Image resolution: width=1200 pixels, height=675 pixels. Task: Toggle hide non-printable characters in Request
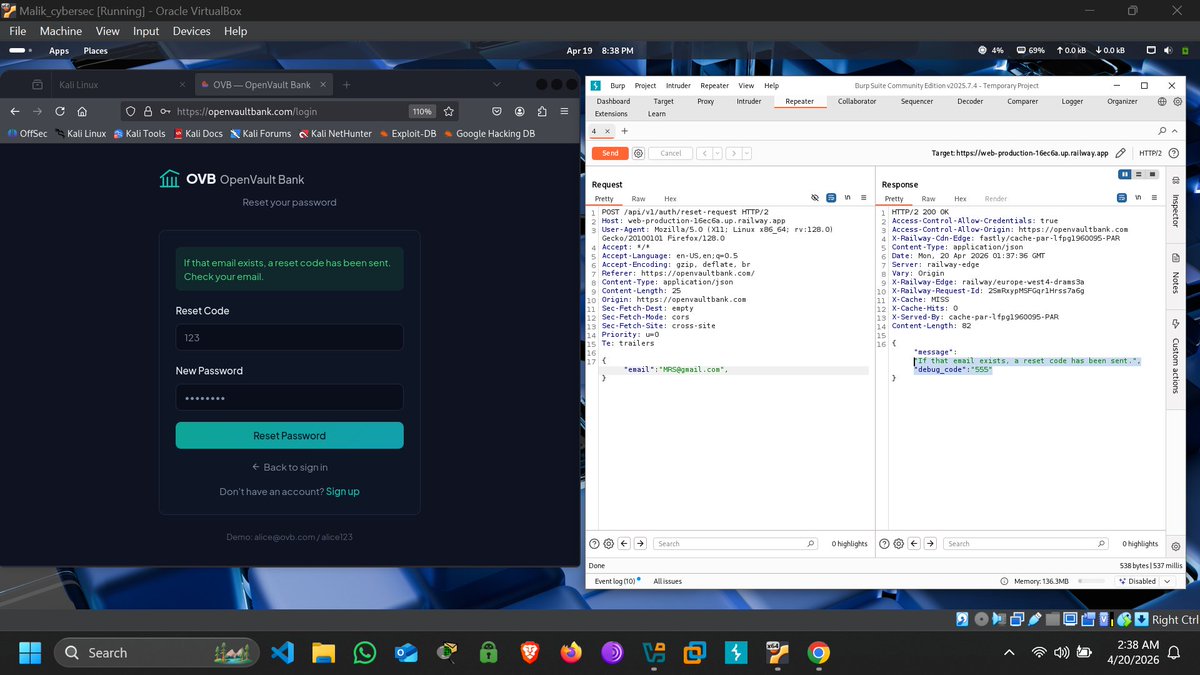[815, 199]
